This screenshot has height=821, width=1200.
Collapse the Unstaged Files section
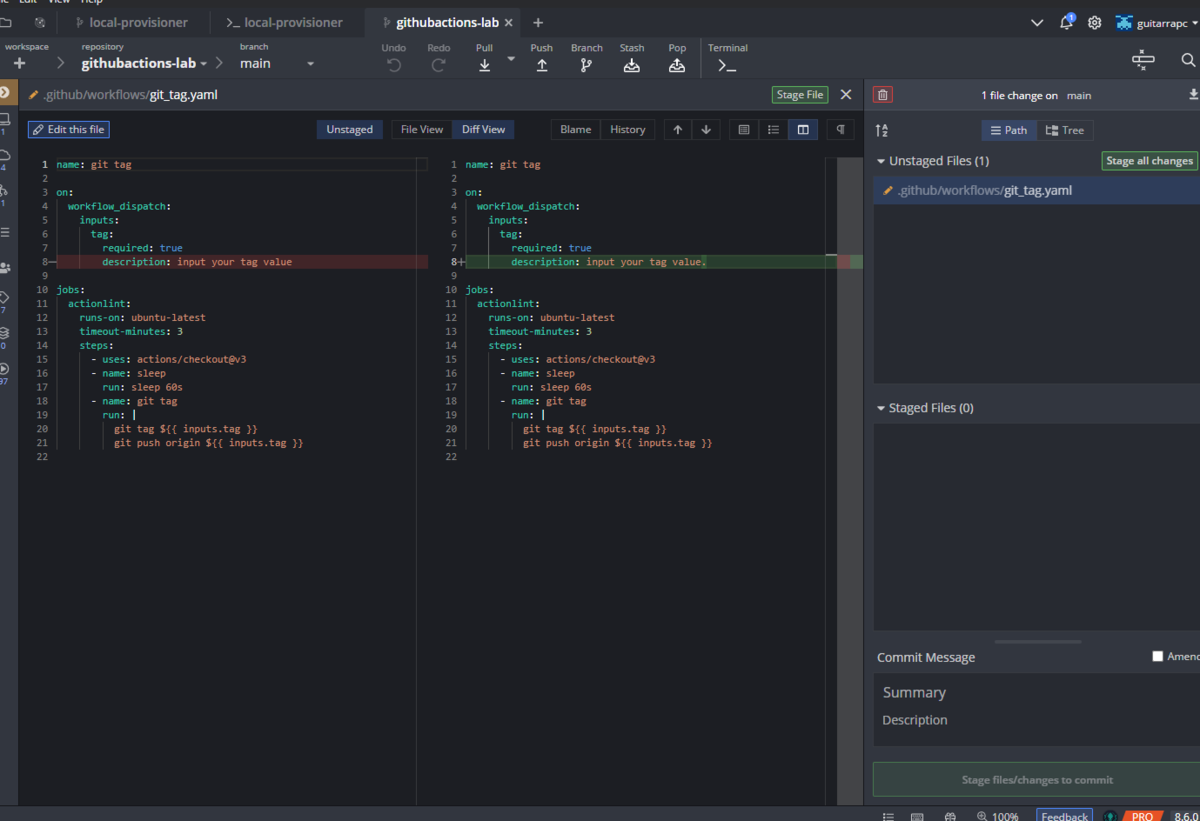click(x=881, y=161)
